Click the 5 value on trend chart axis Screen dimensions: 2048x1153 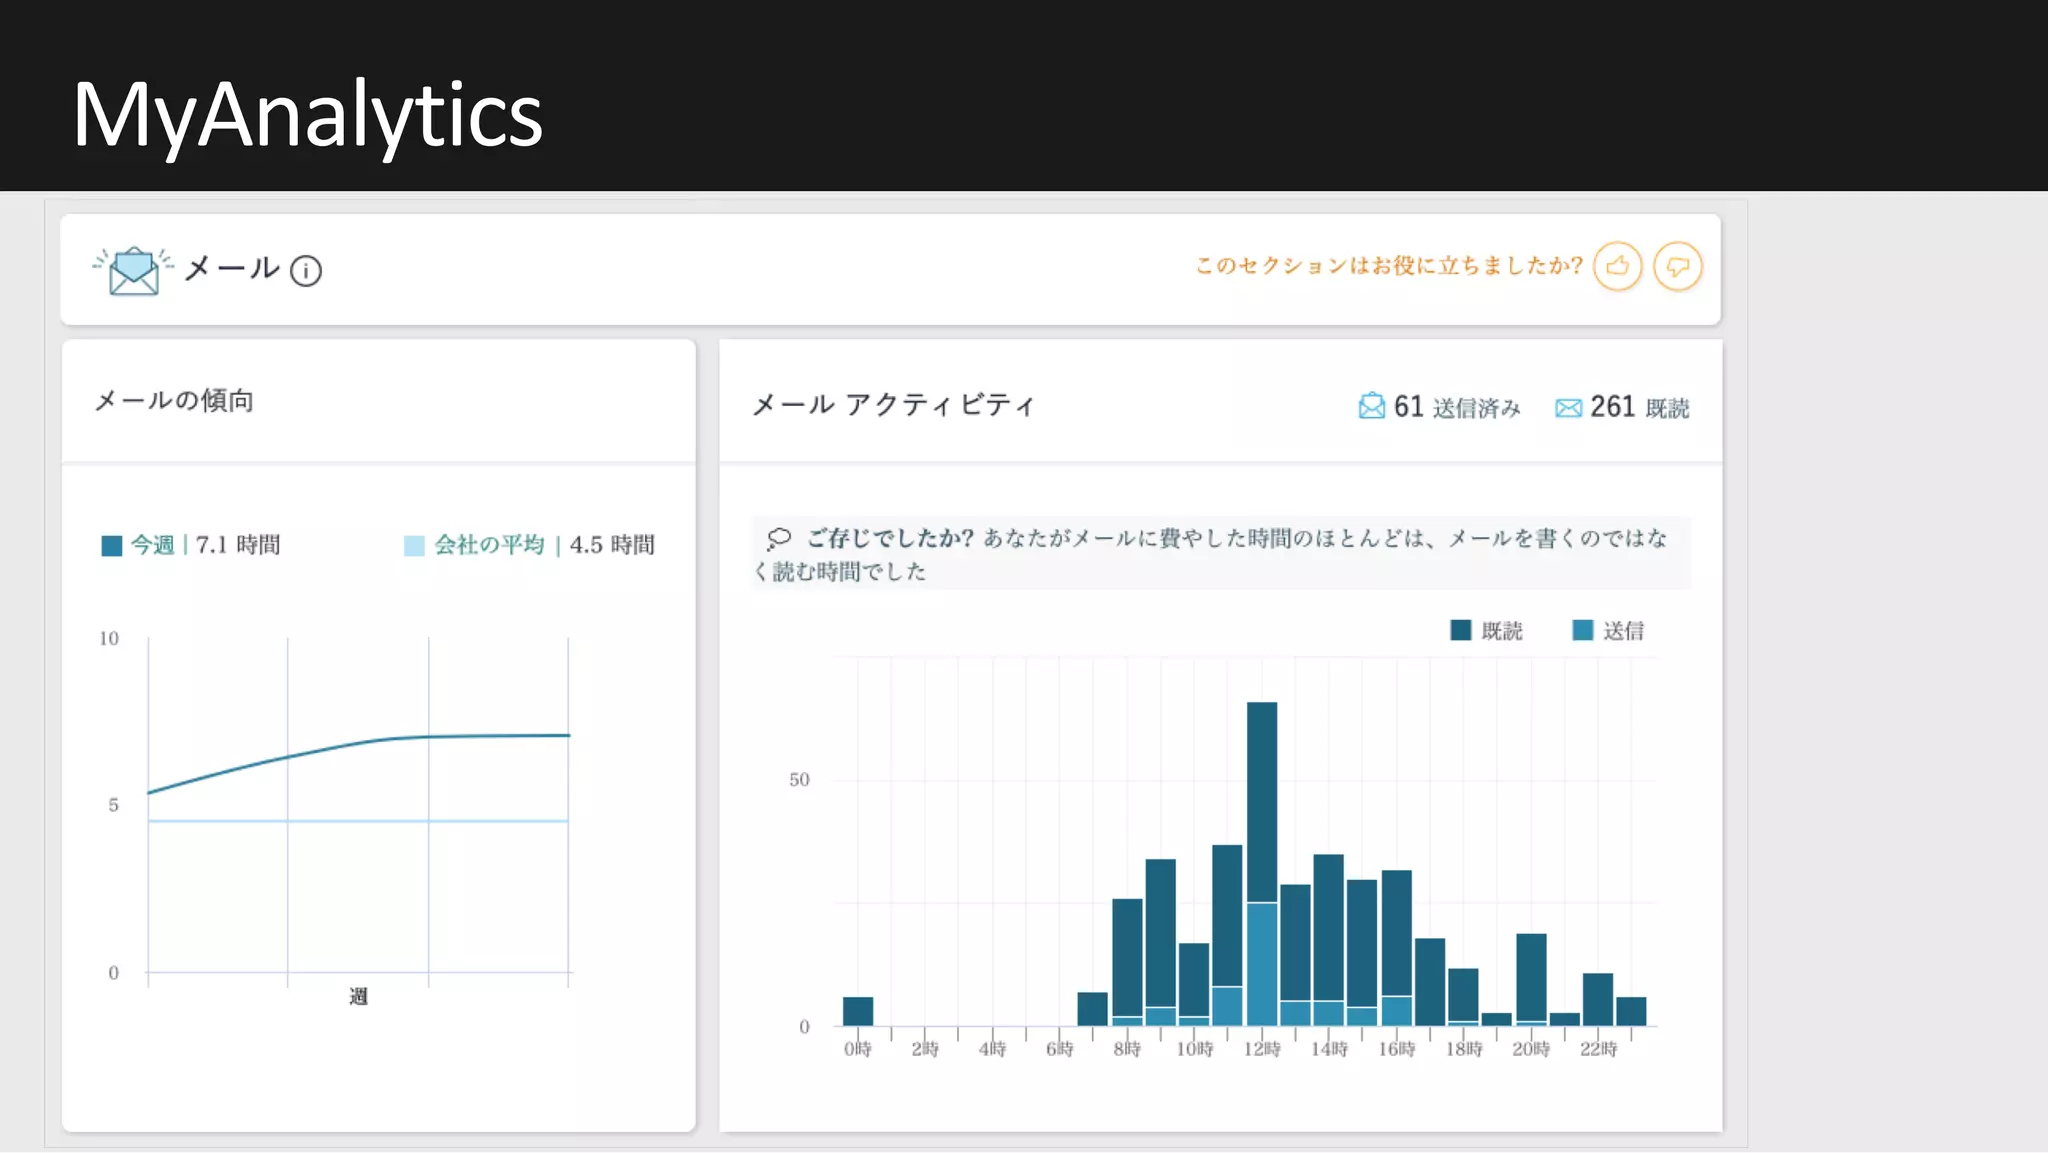click(113, 806)
